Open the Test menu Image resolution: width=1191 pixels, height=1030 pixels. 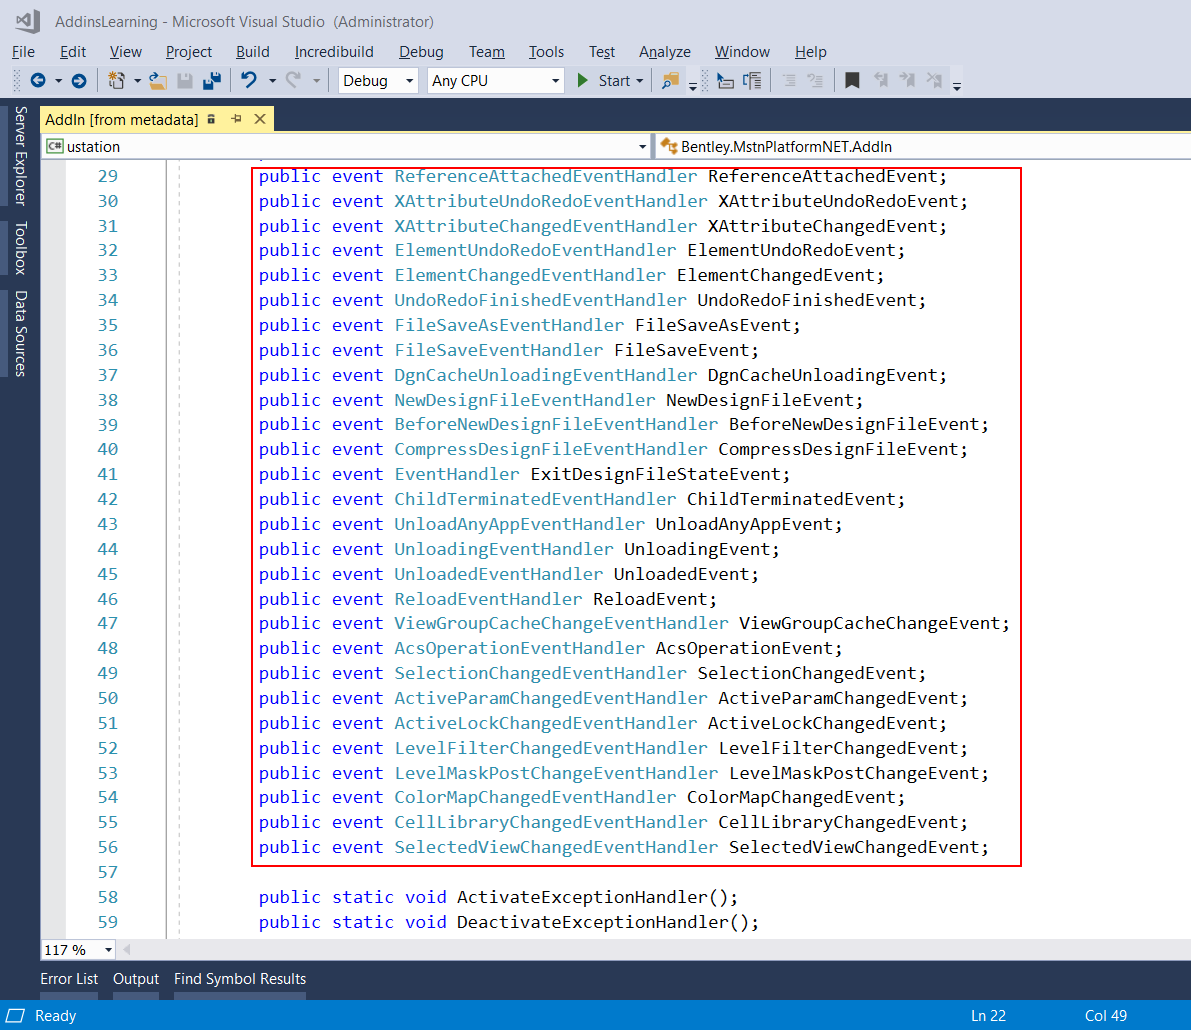pyautogui.click(x=602, y=52)
